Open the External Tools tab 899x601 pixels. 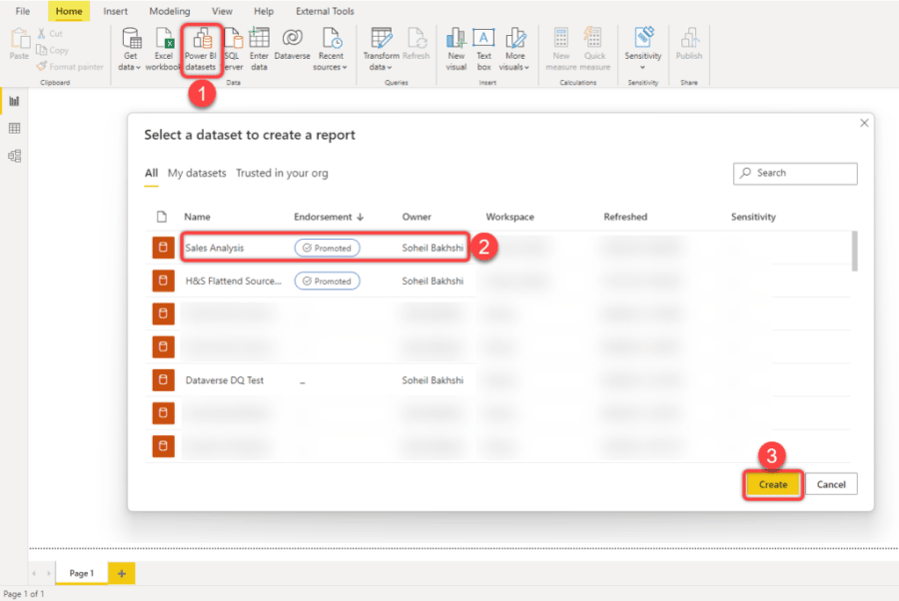pyautogui.click(x=325, y=11)
